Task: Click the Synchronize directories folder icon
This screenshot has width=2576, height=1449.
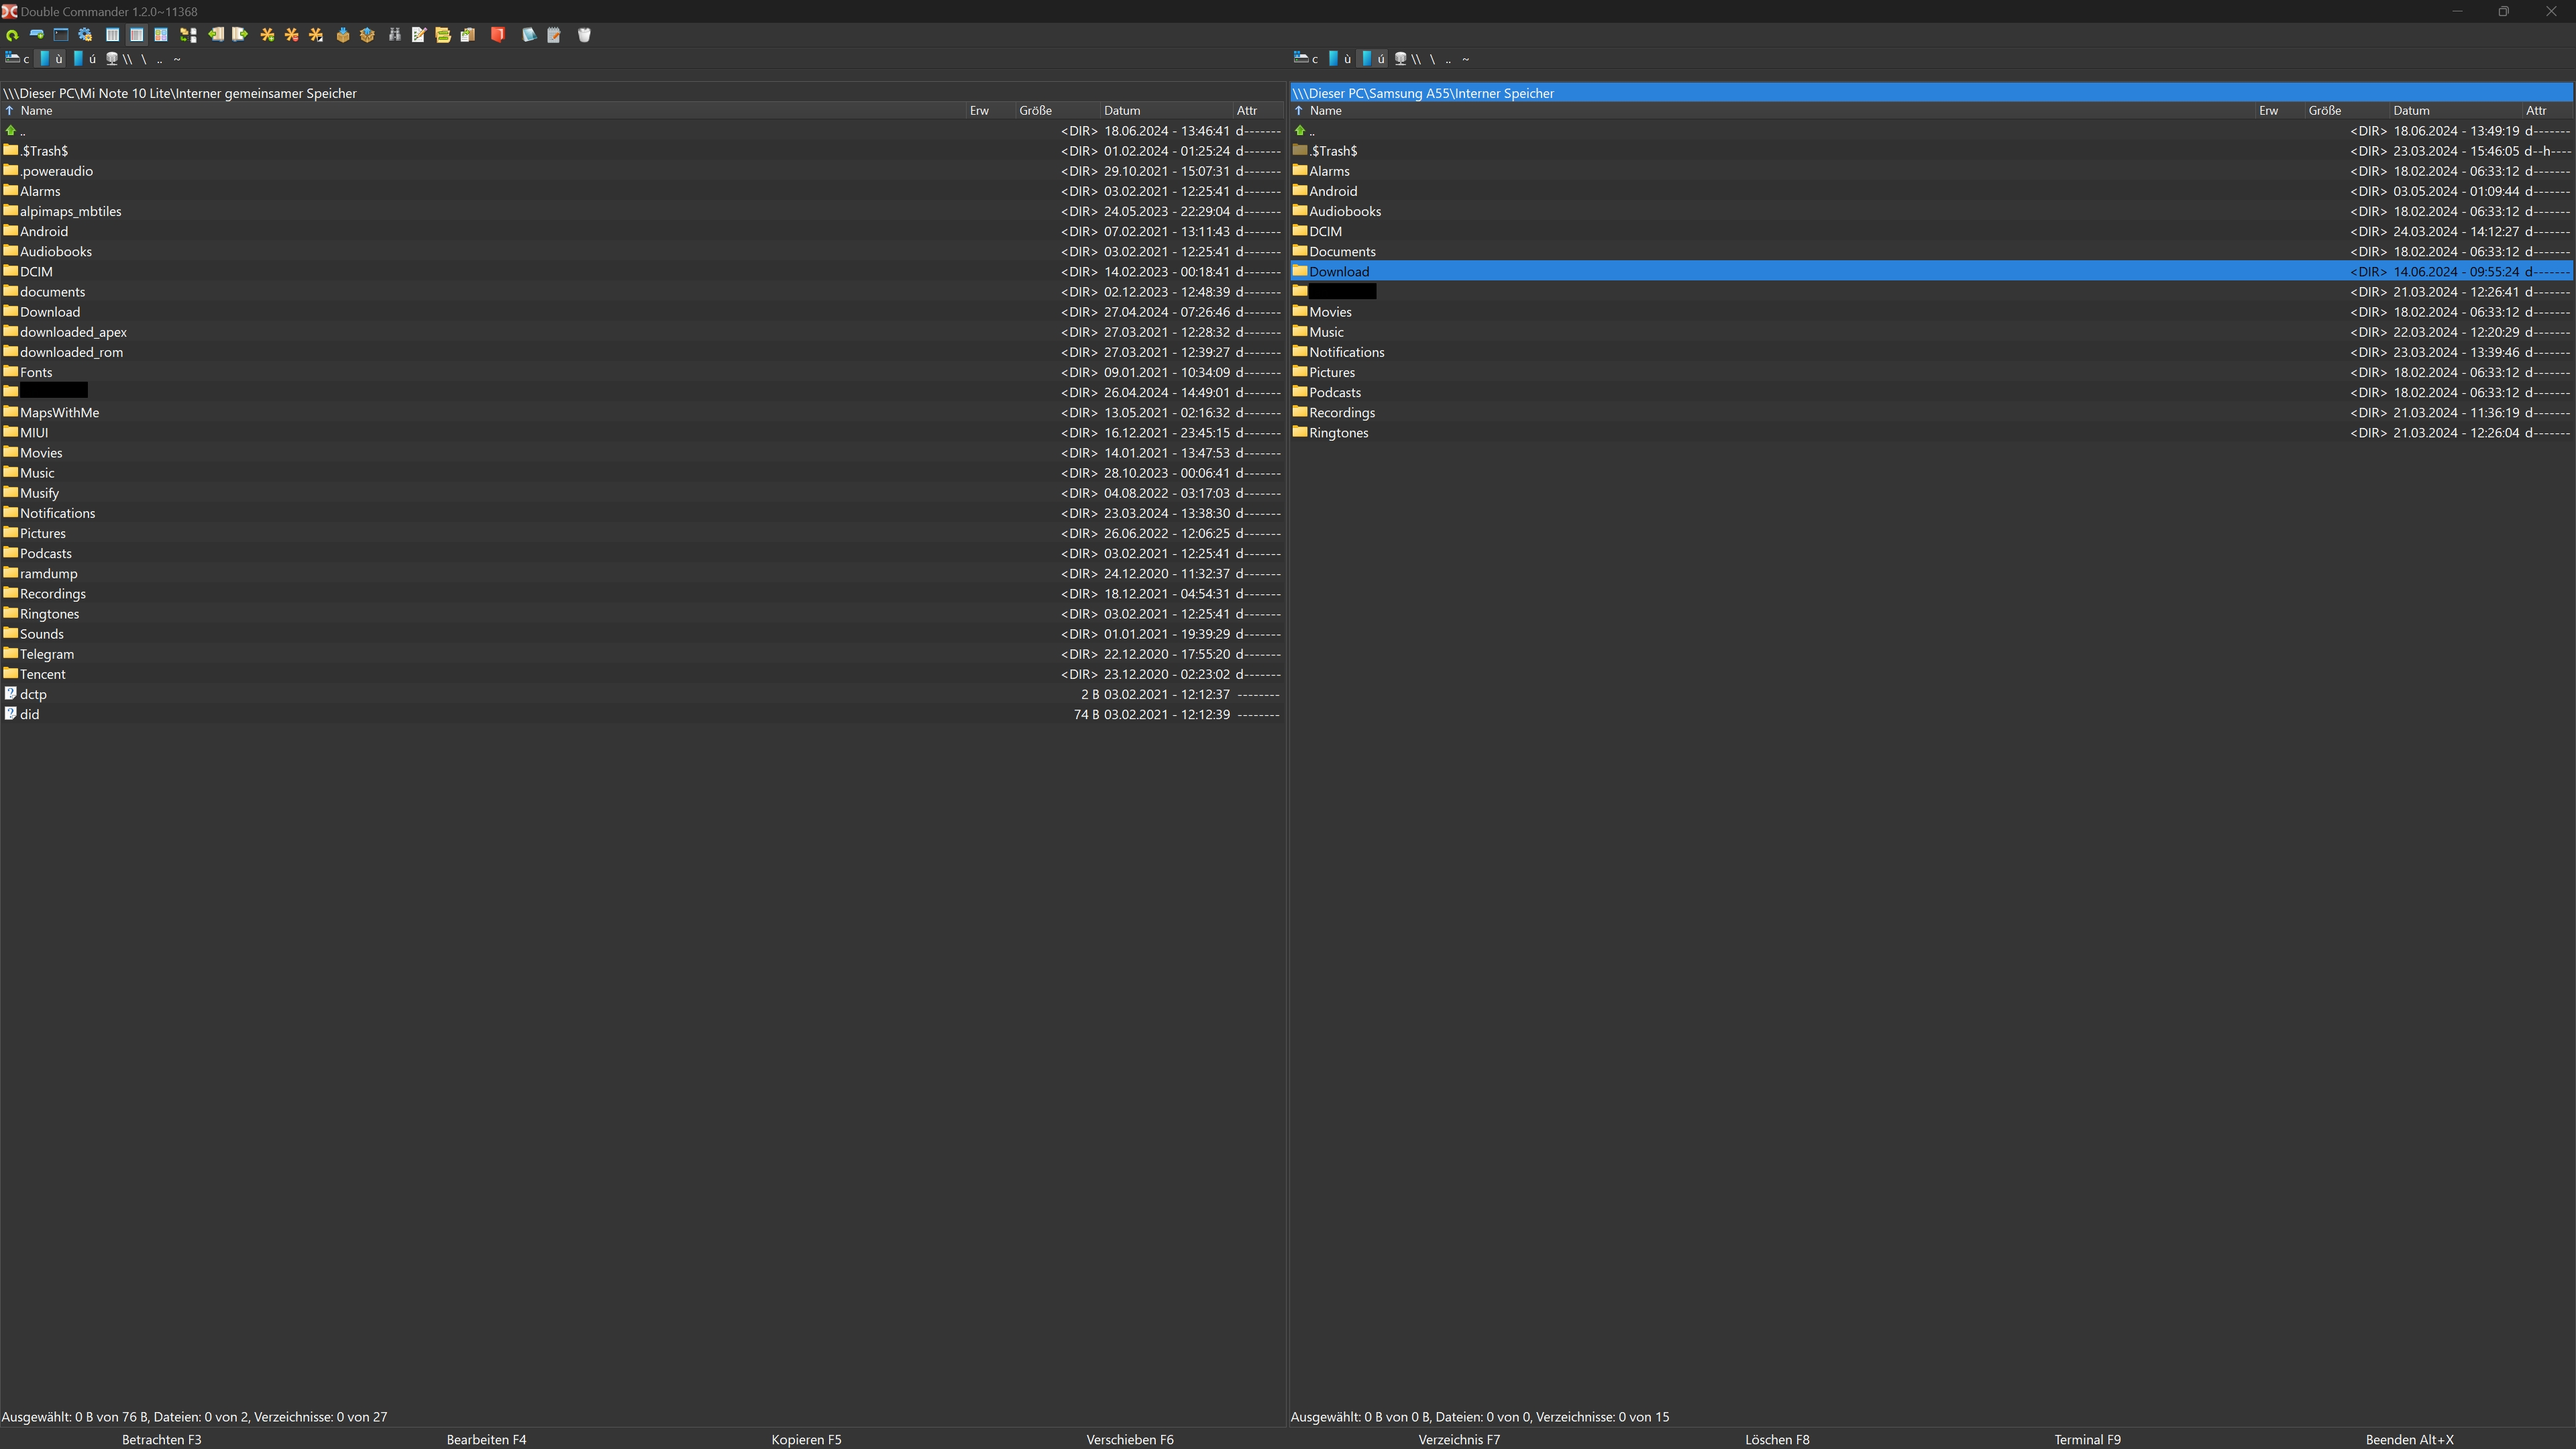Action: pyautogui.click(x=443, y=35)
